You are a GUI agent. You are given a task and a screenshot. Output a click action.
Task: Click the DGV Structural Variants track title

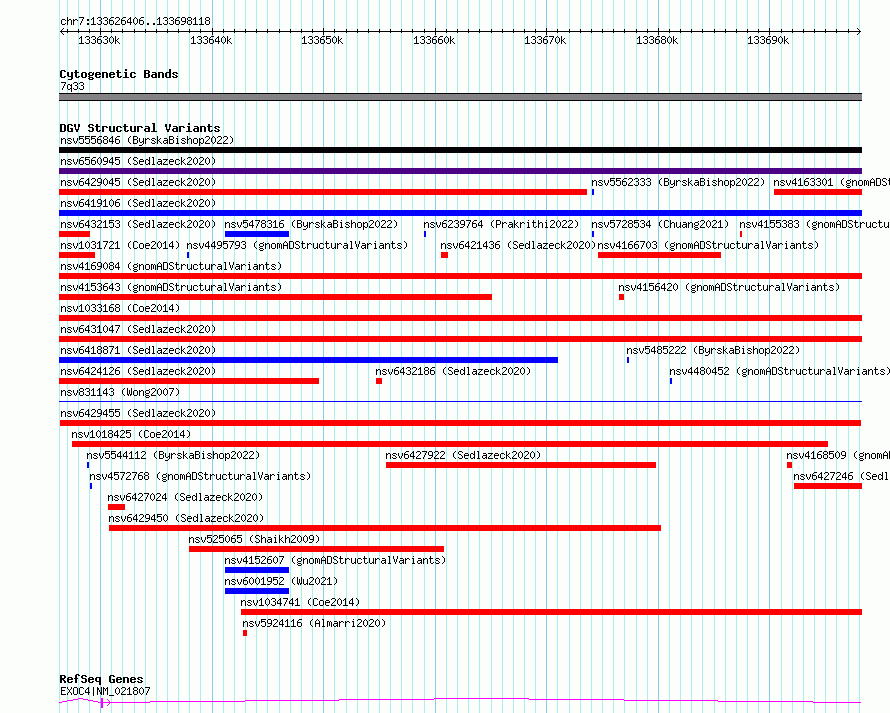point(140,128)
